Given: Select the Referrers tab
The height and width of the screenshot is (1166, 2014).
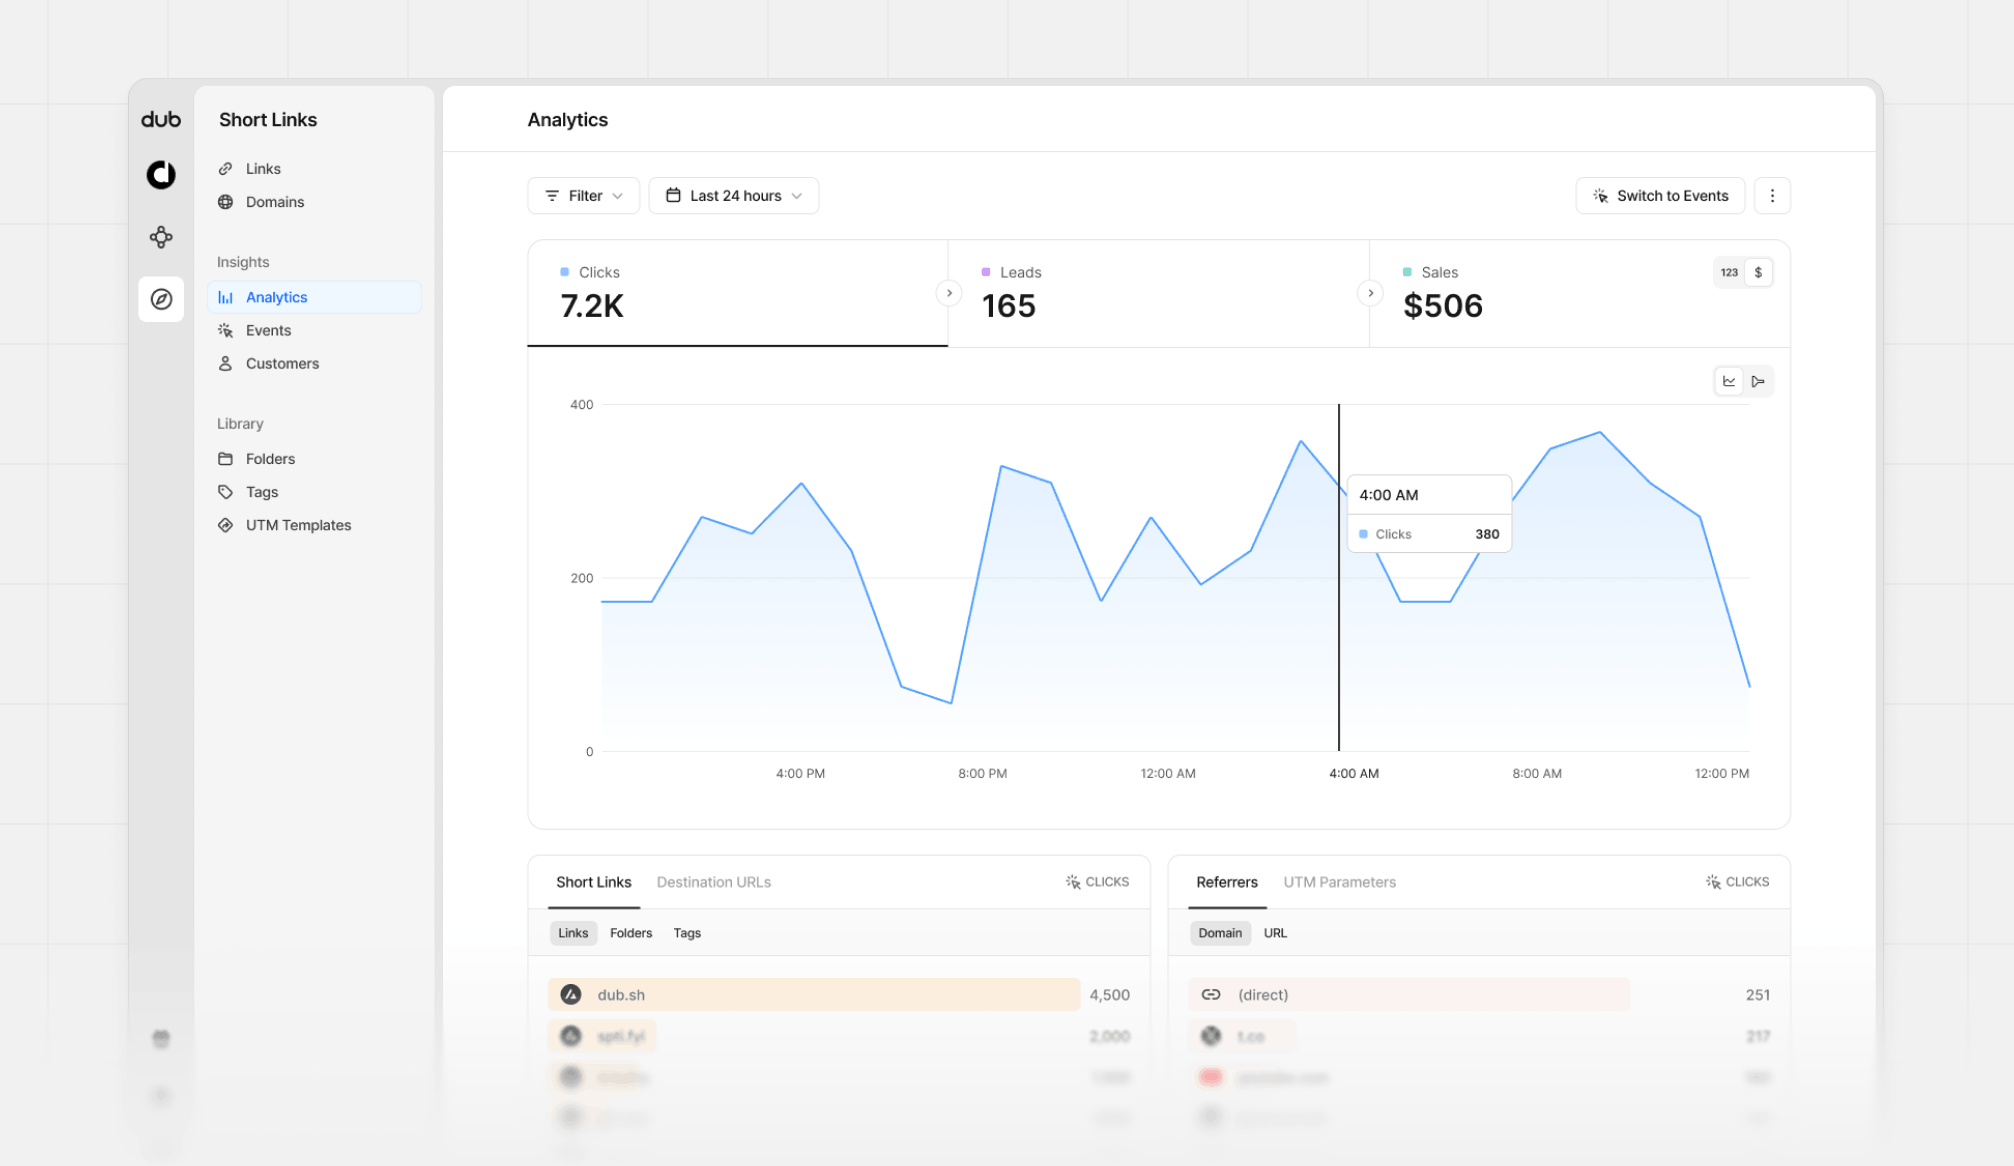Looking at the screenshot, I should tap(1227, 882).
